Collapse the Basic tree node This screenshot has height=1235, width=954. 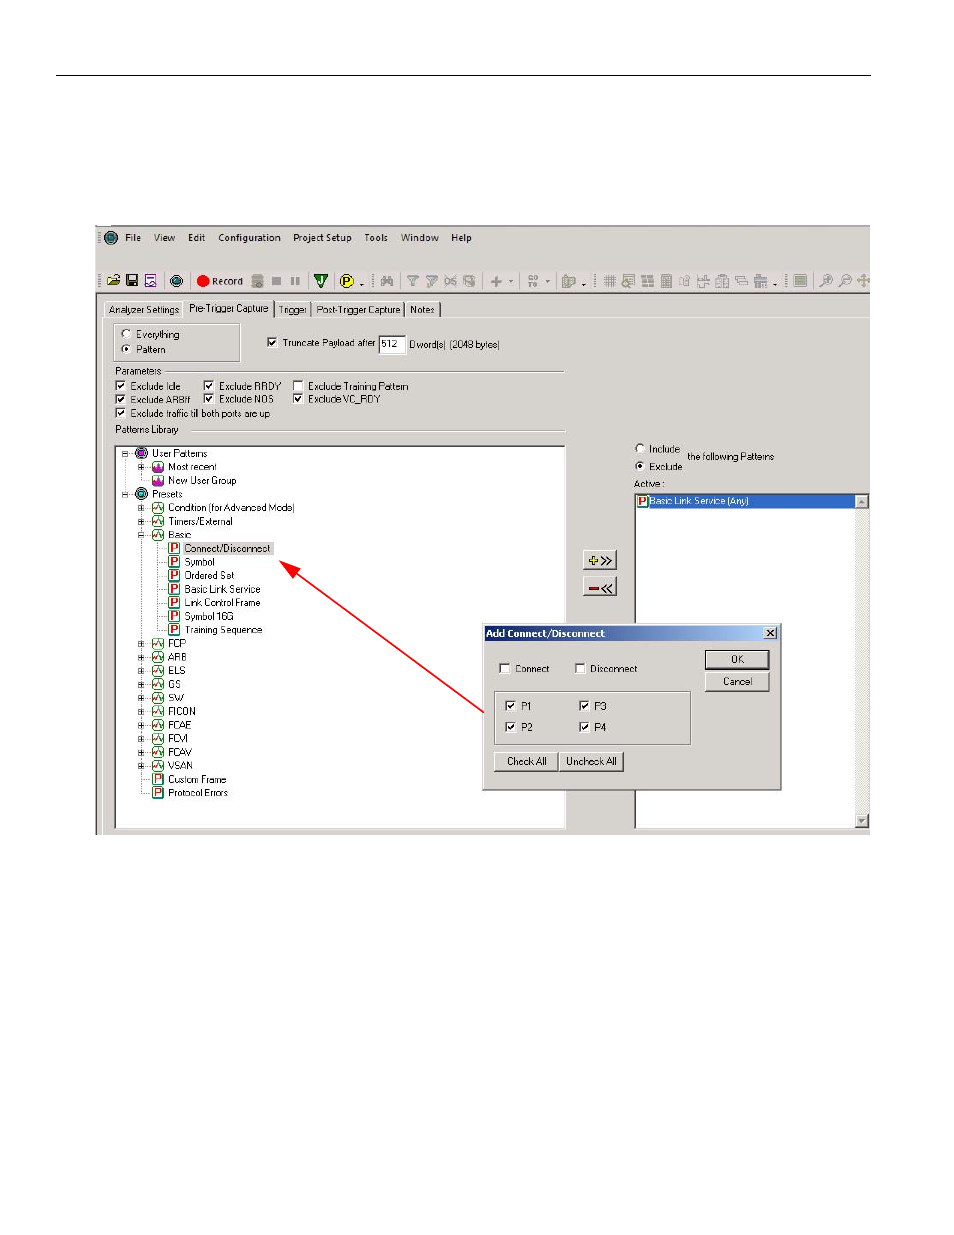tap(141, 535)
